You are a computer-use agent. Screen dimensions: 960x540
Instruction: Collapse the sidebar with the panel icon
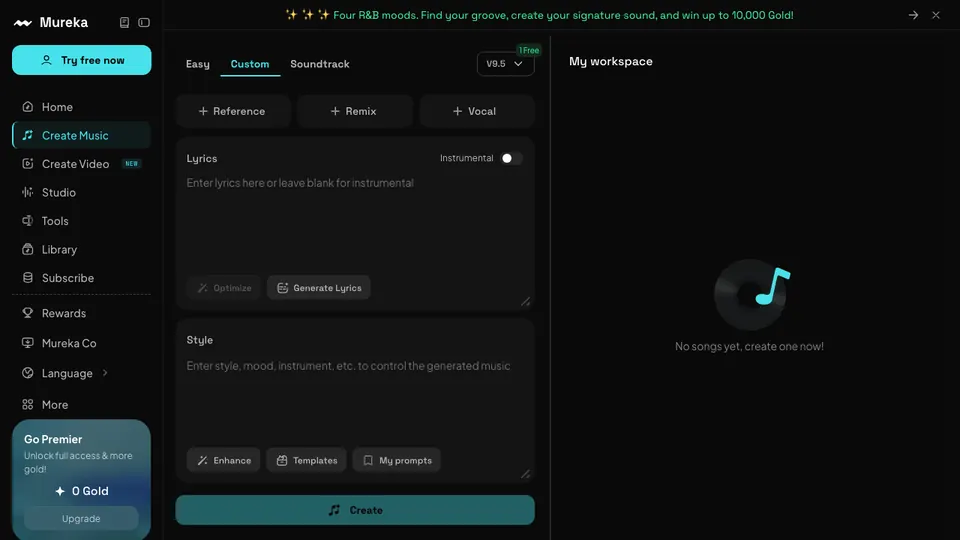tap(144, 23)
